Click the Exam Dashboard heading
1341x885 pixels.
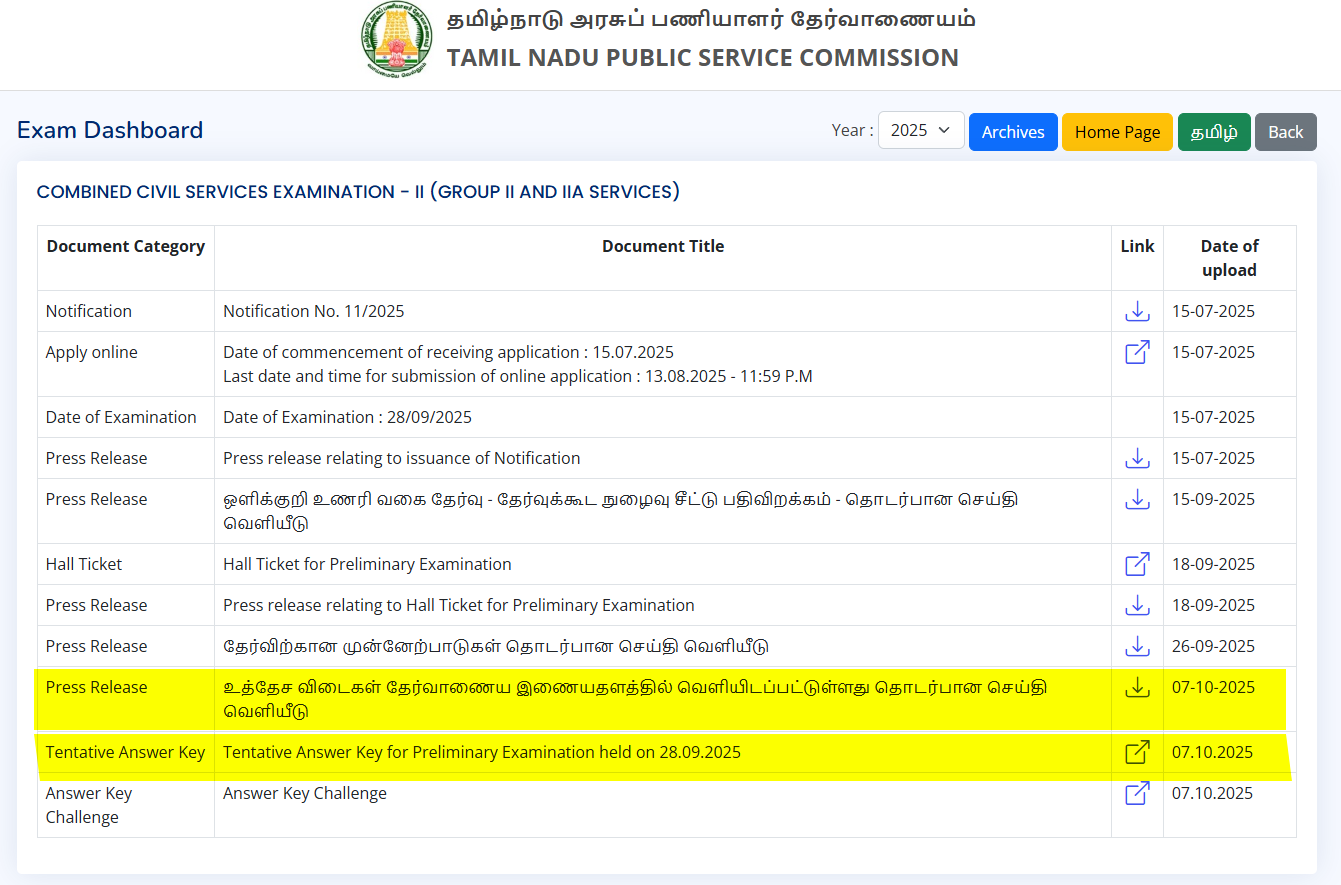[110, 130]
